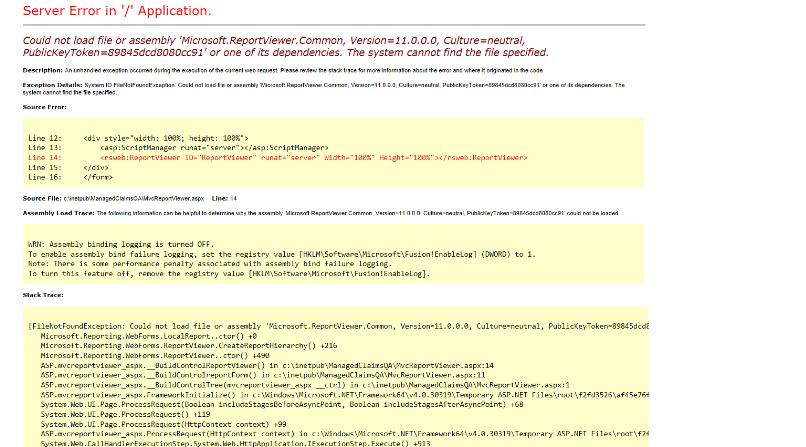Viewport: 806px width, 447px height.
Task: Click the 'Assembly Load Trace:' label
Action: click(x=58, y=213)
